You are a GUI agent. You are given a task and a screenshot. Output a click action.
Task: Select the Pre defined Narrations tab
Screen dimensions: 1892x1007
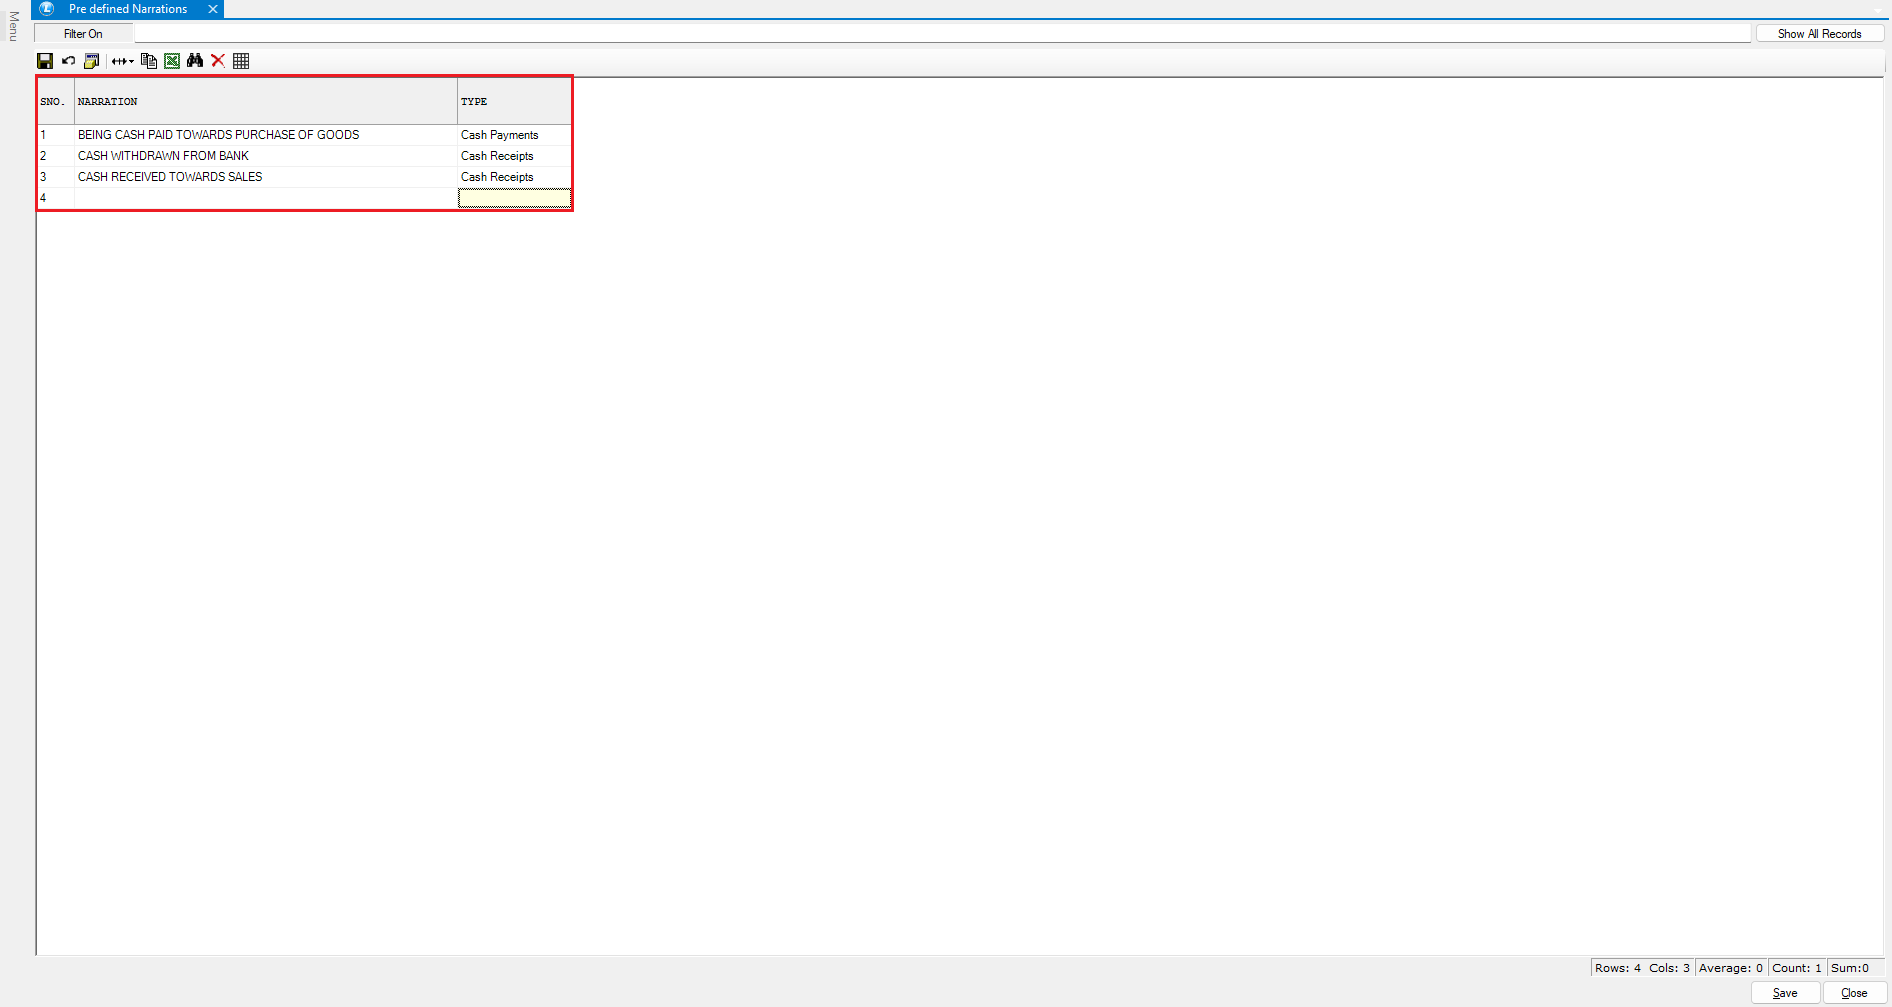point(127,9)
